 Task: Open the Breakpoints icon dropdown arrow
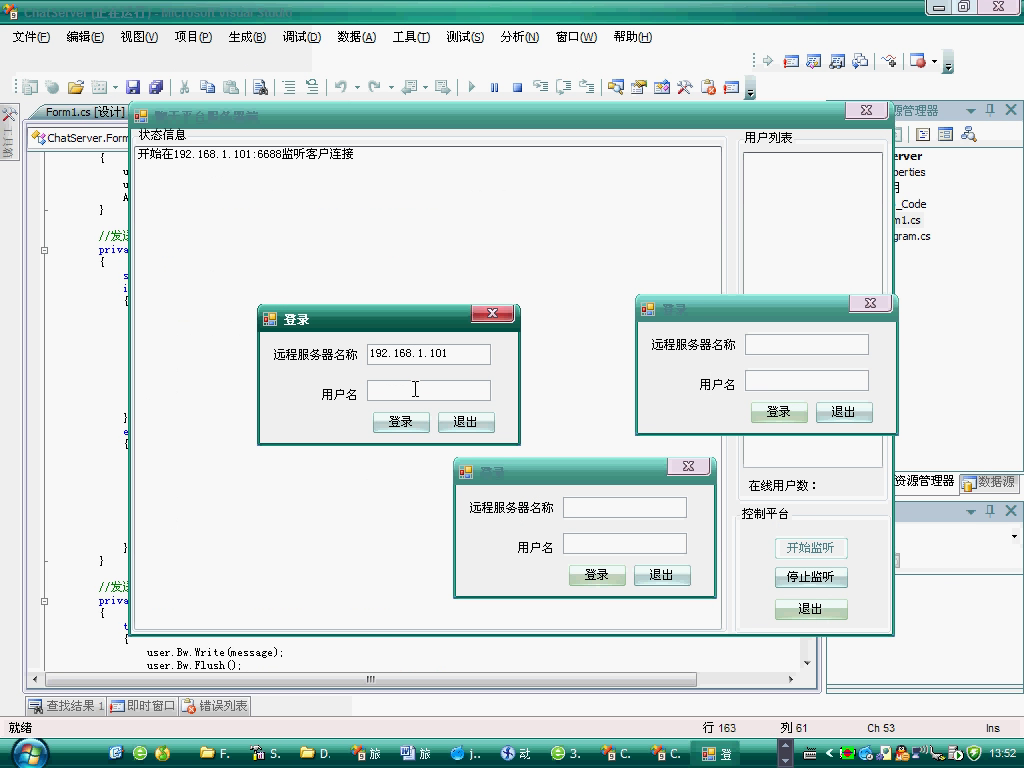pyautogui.click(x=935, y=62)
